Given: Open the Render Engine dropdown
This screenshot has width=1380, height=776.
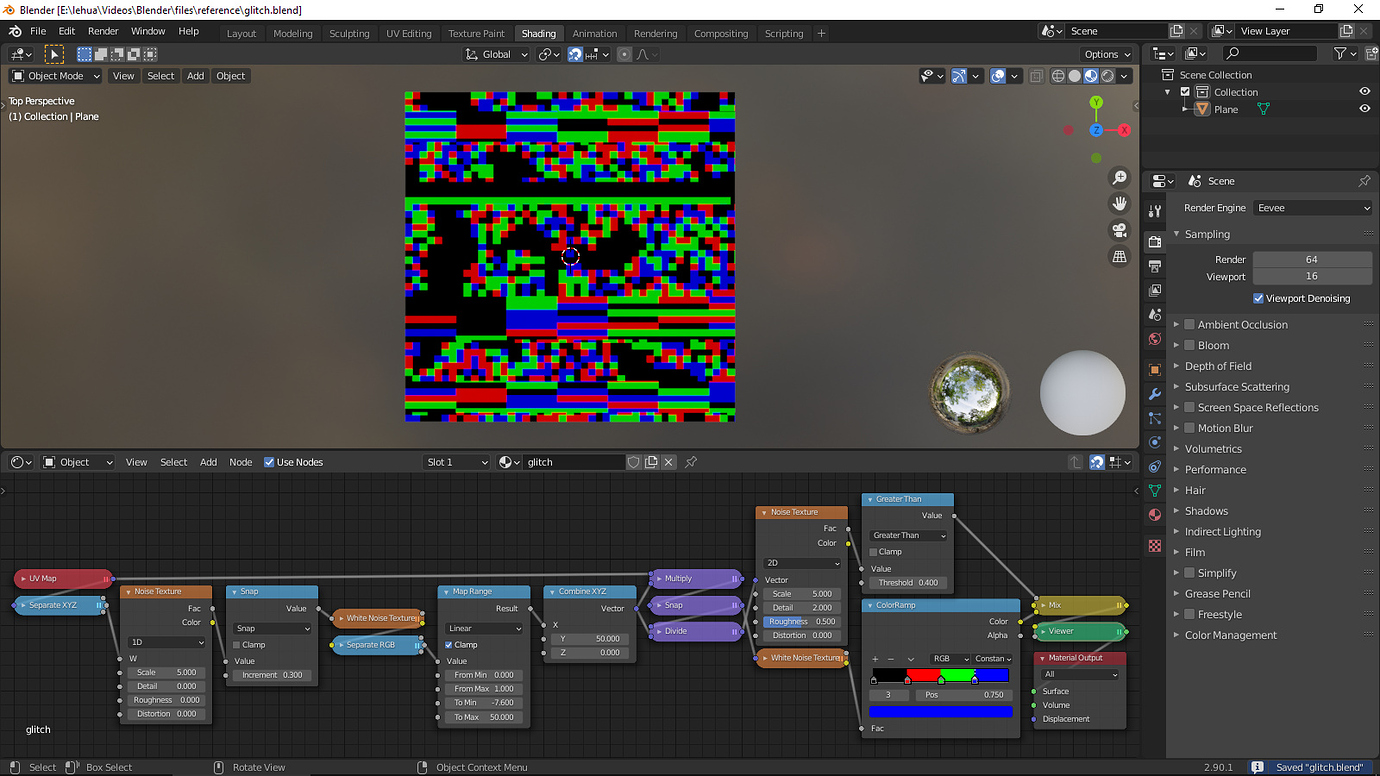Looking at the screenshot, I should click(1312, 207).
